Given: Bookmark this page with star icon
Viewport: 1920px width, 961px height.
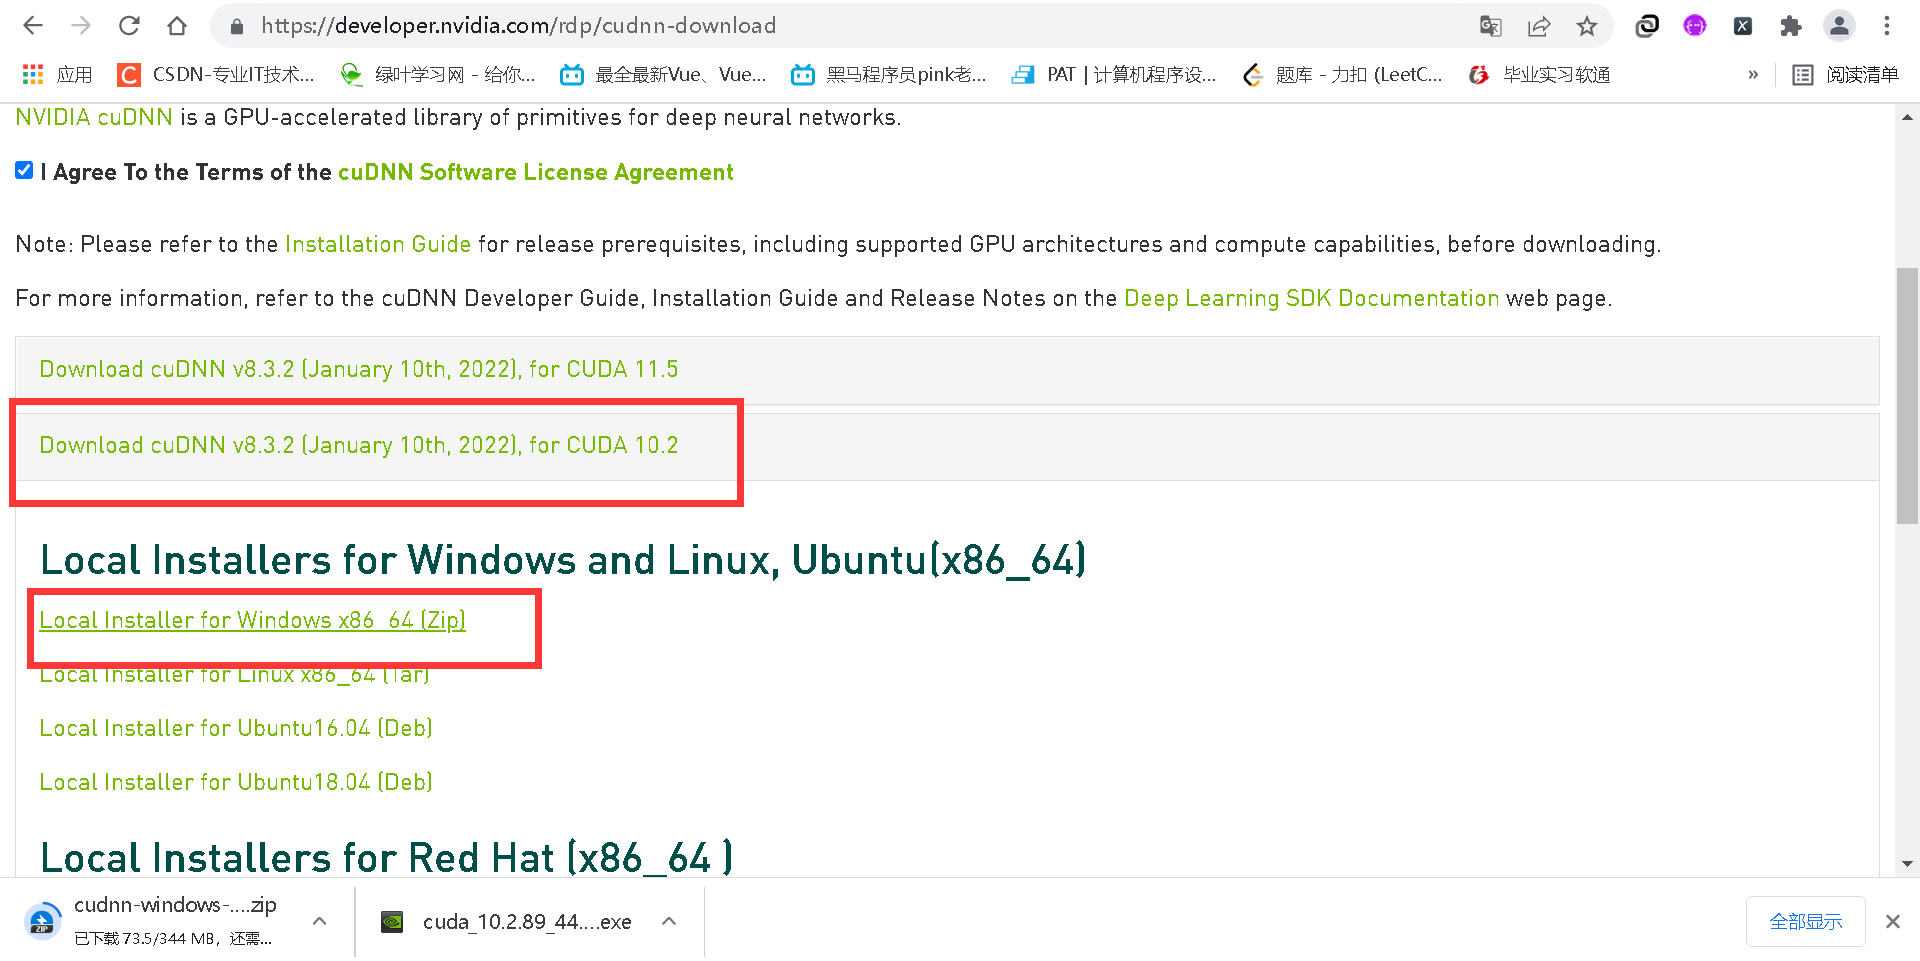Looking at the screenshot, I should pos(1587,26).
